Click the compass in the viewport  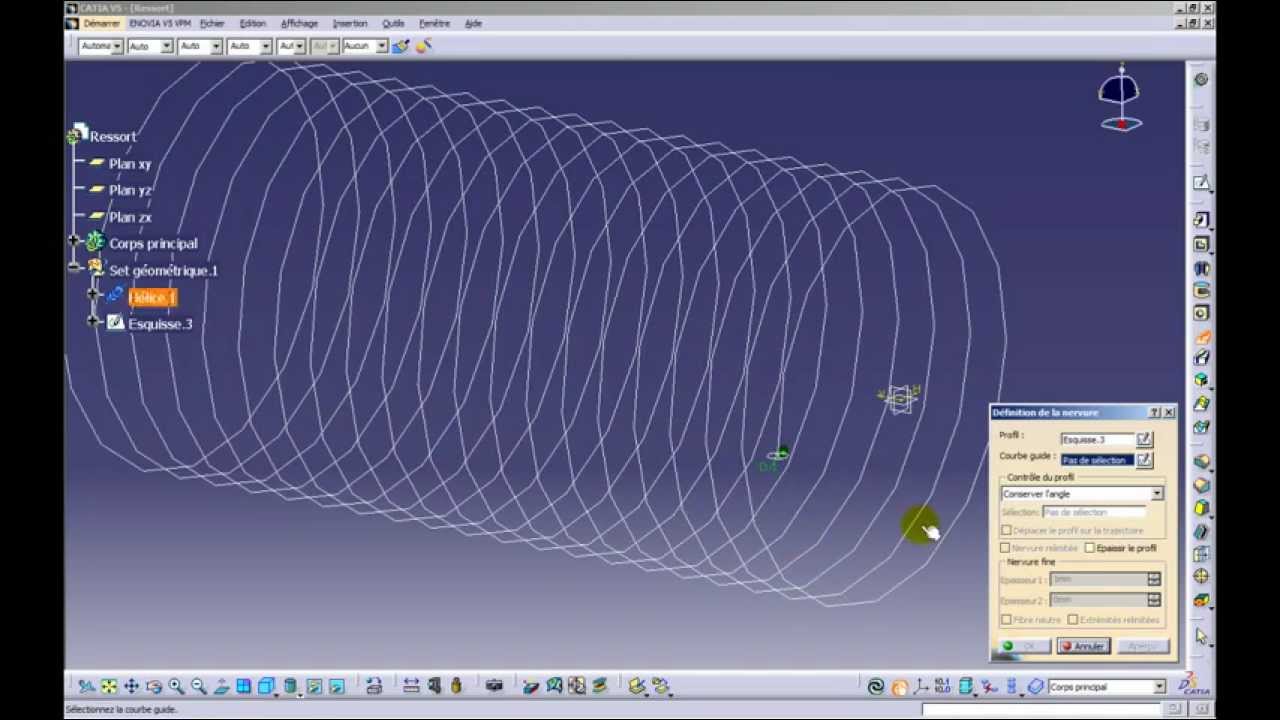click(x=1119, y=100)
